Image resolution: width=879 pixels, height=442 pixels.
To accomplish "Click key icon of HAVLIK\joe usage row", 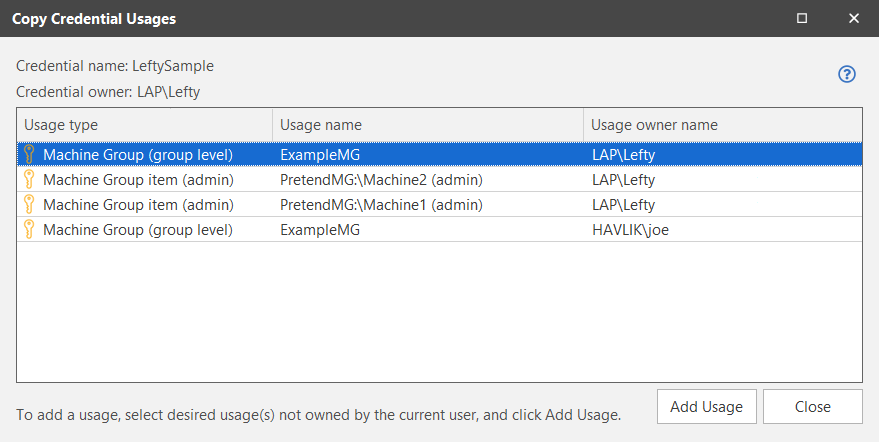I will tap(29, 230).
